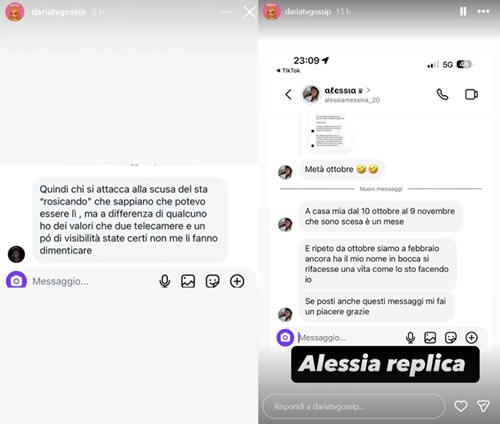Screen dimensions: 500x424
Task: Share the story via paper plane icon
Action: point(483,406)
